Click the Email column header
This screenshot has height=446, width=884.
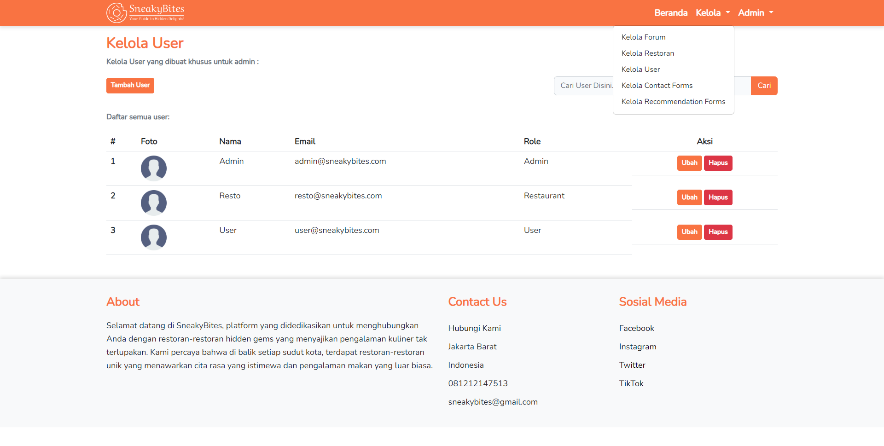point(304,142)
